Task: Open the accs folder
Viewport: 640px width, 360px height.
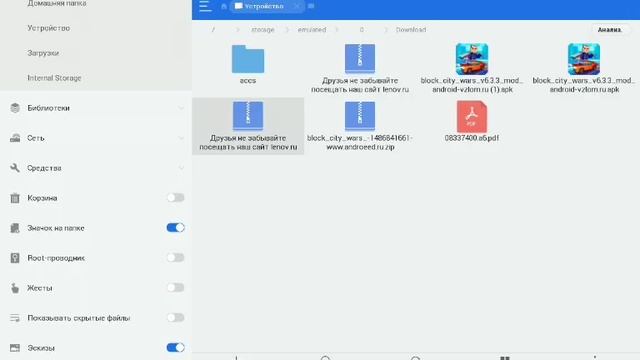Action: (248, 64)
